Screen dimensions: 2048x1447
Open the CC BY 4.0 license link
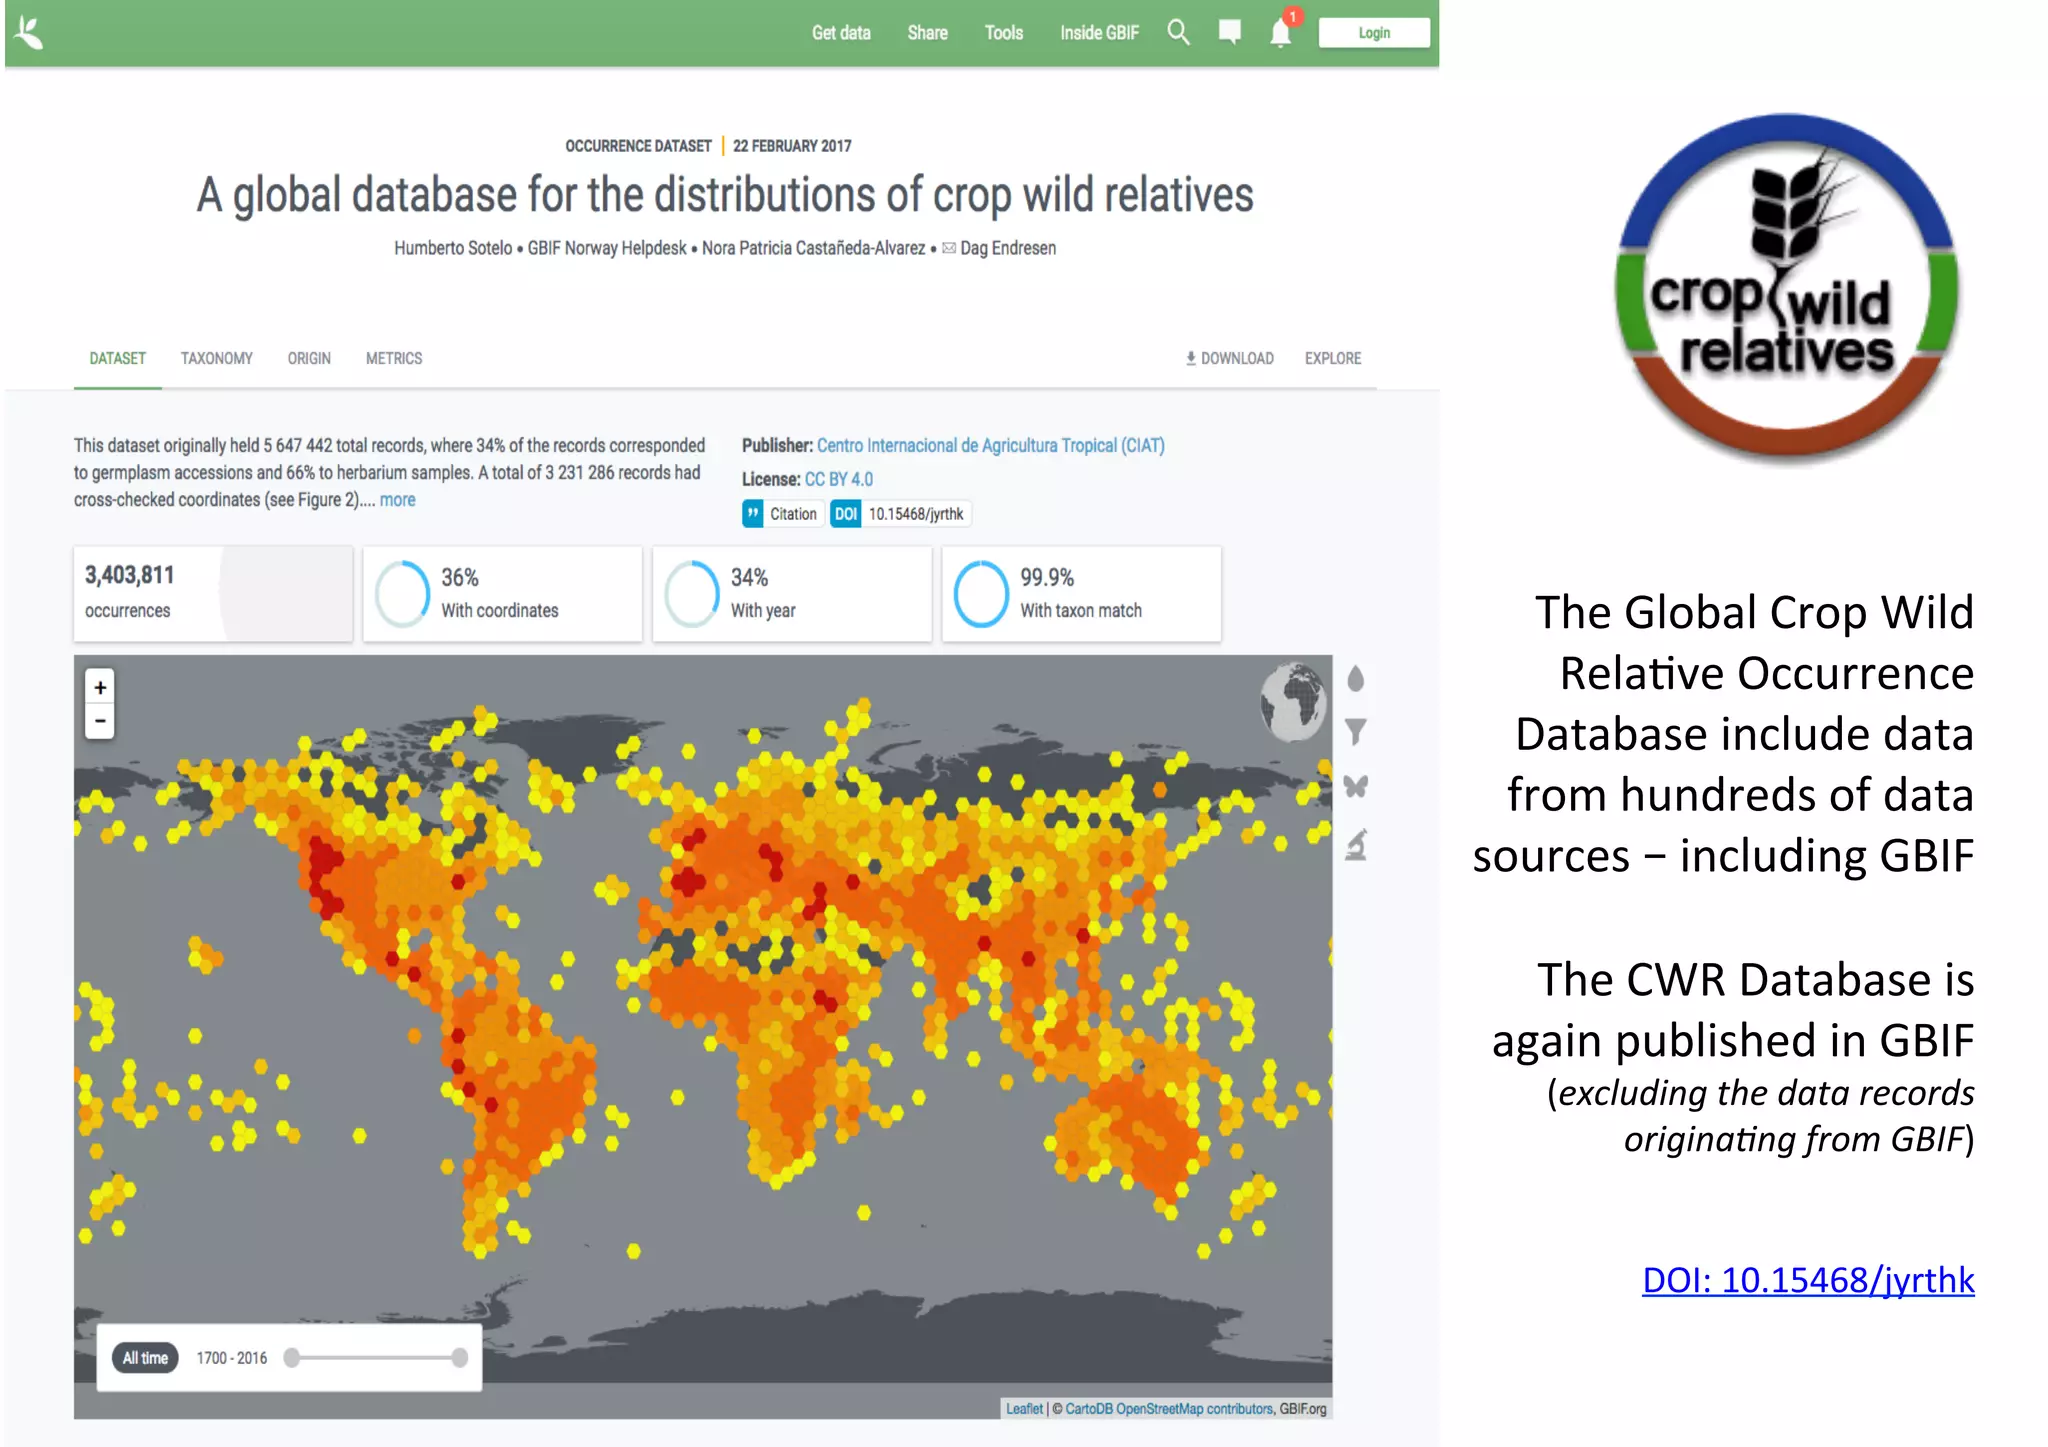click(838, 479)
